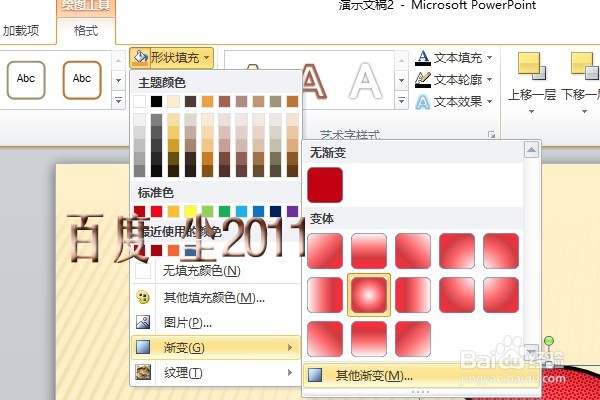Expand the shape styles gallery more button
The width and height of the screenshot is (600, 400).
(x=119, y=101)
